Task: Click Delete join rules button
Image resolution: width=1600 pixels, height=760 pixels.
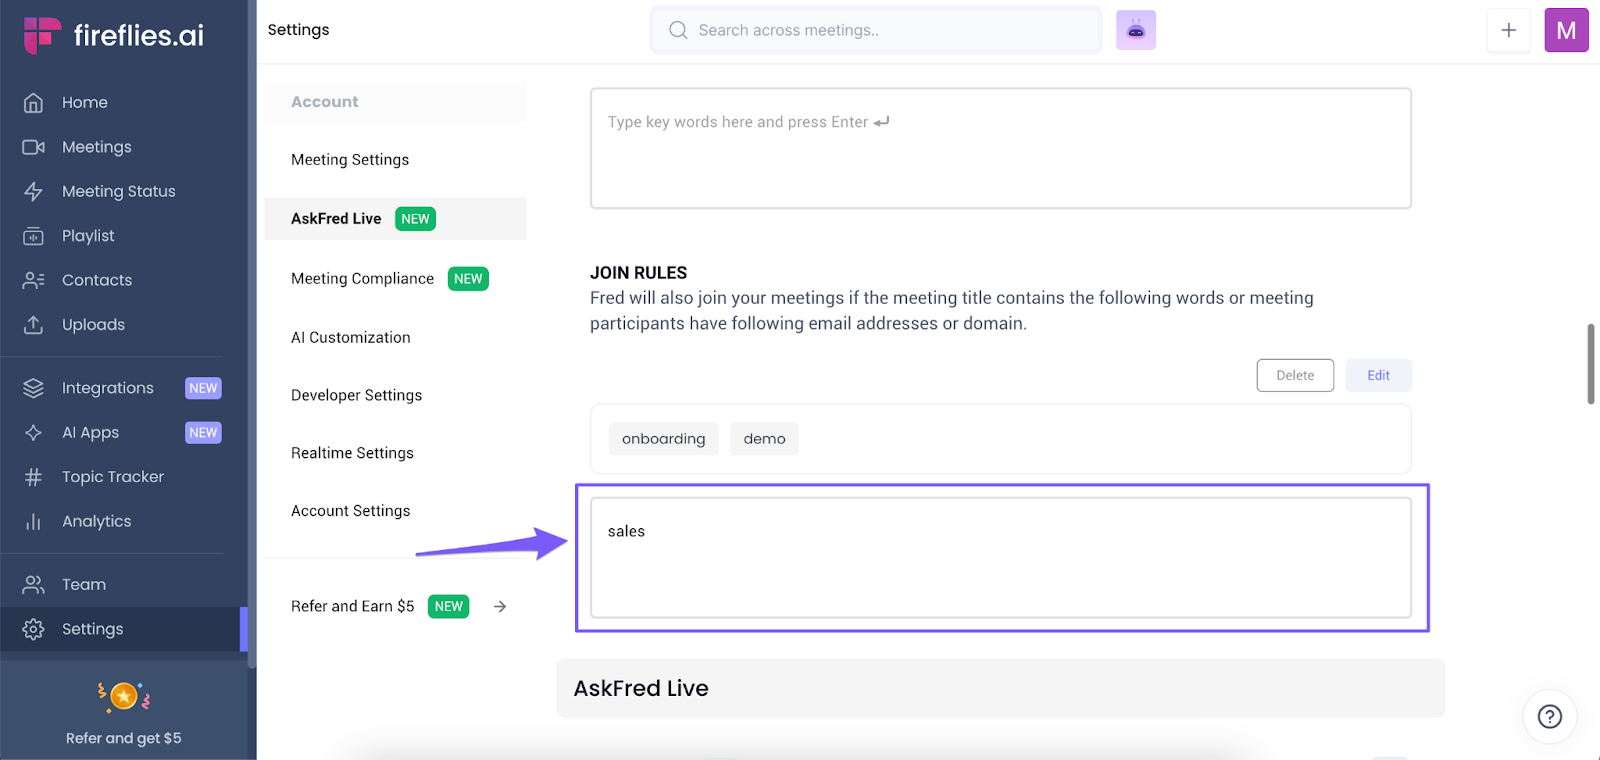Action: [1295, 375]
